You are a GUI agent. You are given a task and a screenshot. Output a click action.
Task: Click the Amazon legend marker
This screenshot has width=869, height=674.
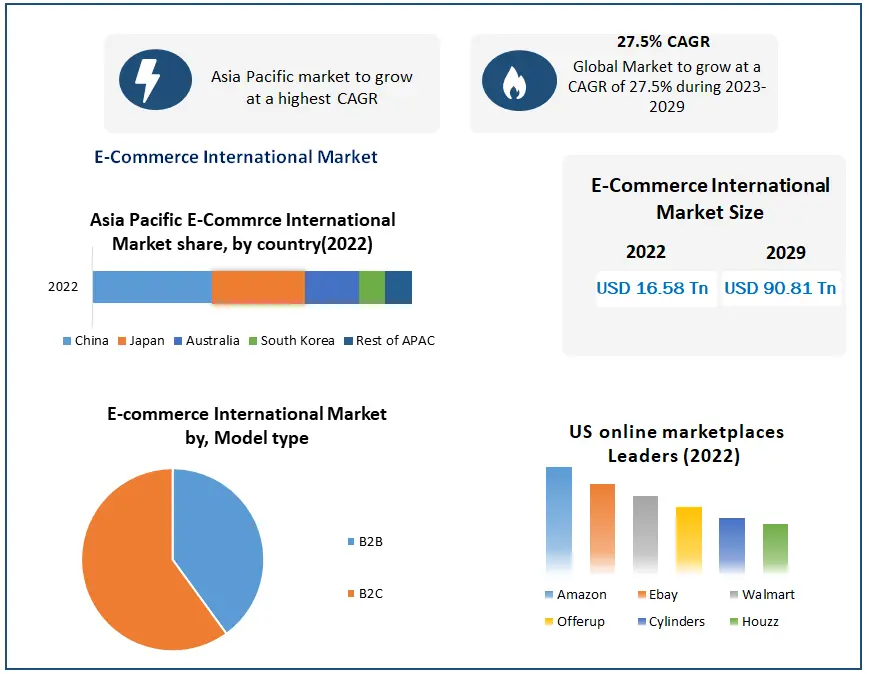click(550, 595)
